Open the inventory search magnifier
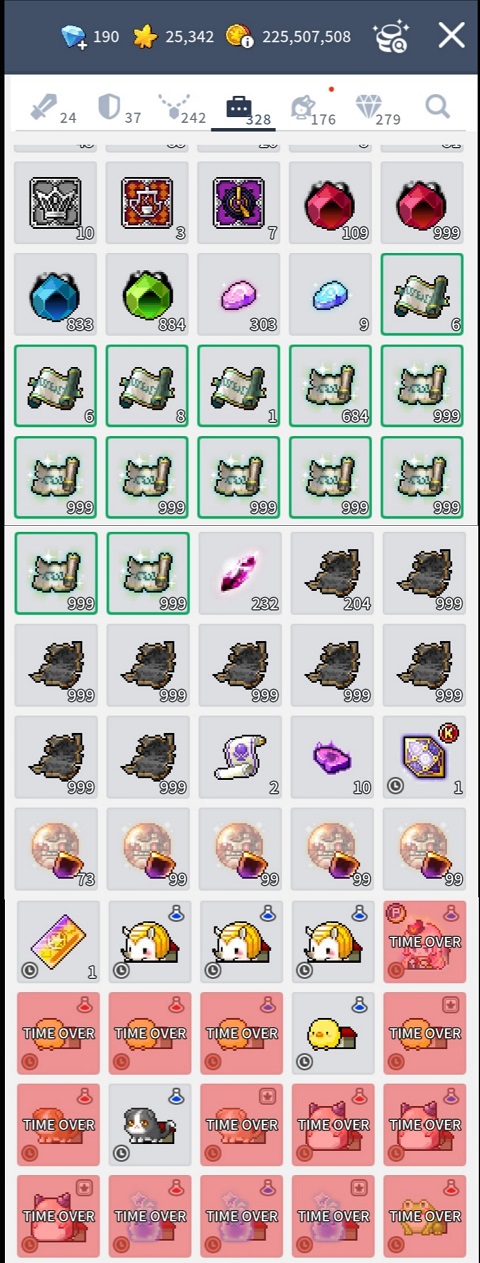Image resolution: width=480 pixels, height=1263 pixels. tap(437, 106)
